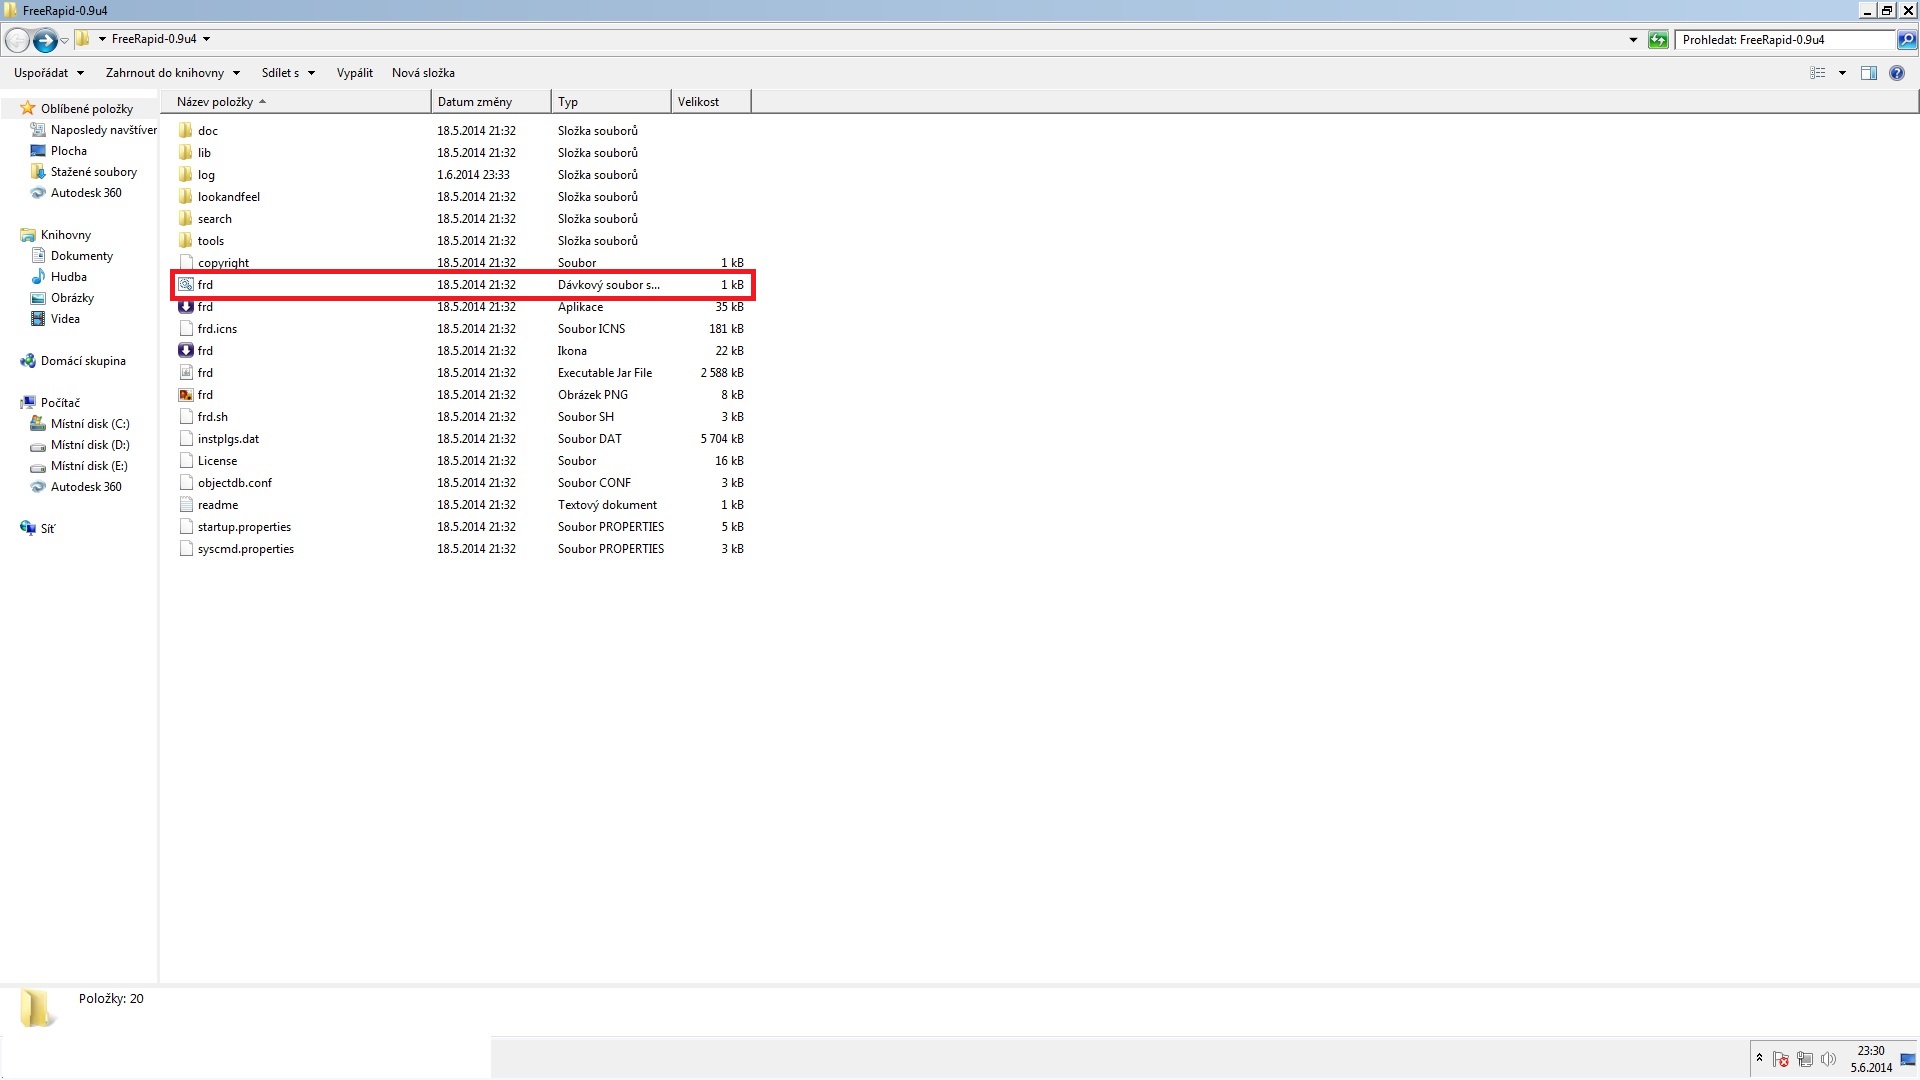This screenshot has height=1080, width=1920.
Task: Click the Nová složka button
Action: pos(423,73)
